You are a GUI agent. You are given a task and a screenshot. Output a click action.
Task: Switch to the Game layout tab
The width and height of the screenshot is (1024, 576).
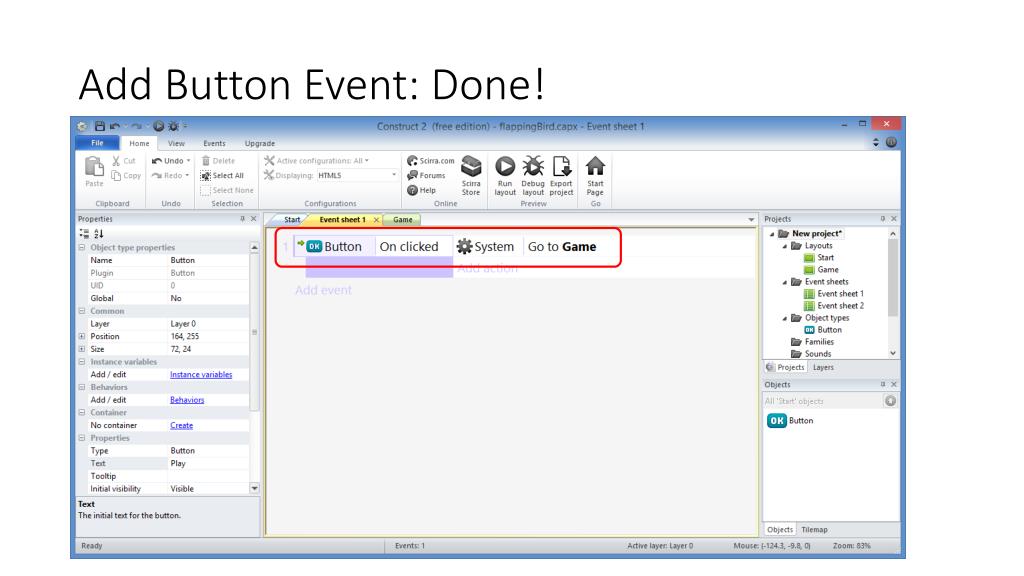pos(402,219)
